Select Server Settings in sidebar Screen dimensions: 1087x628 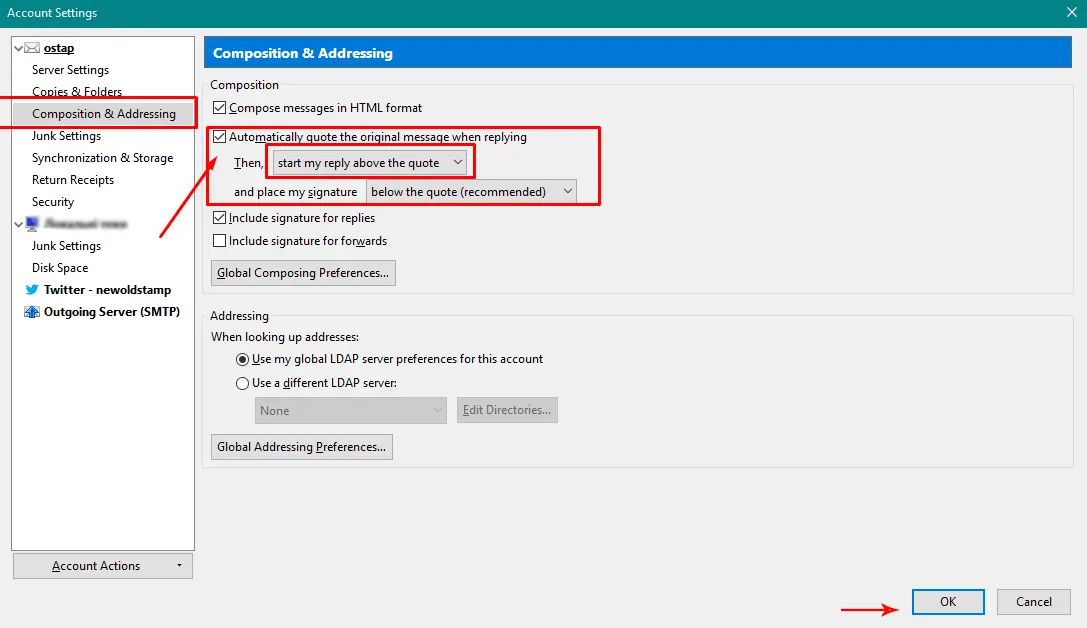(70, 70)
